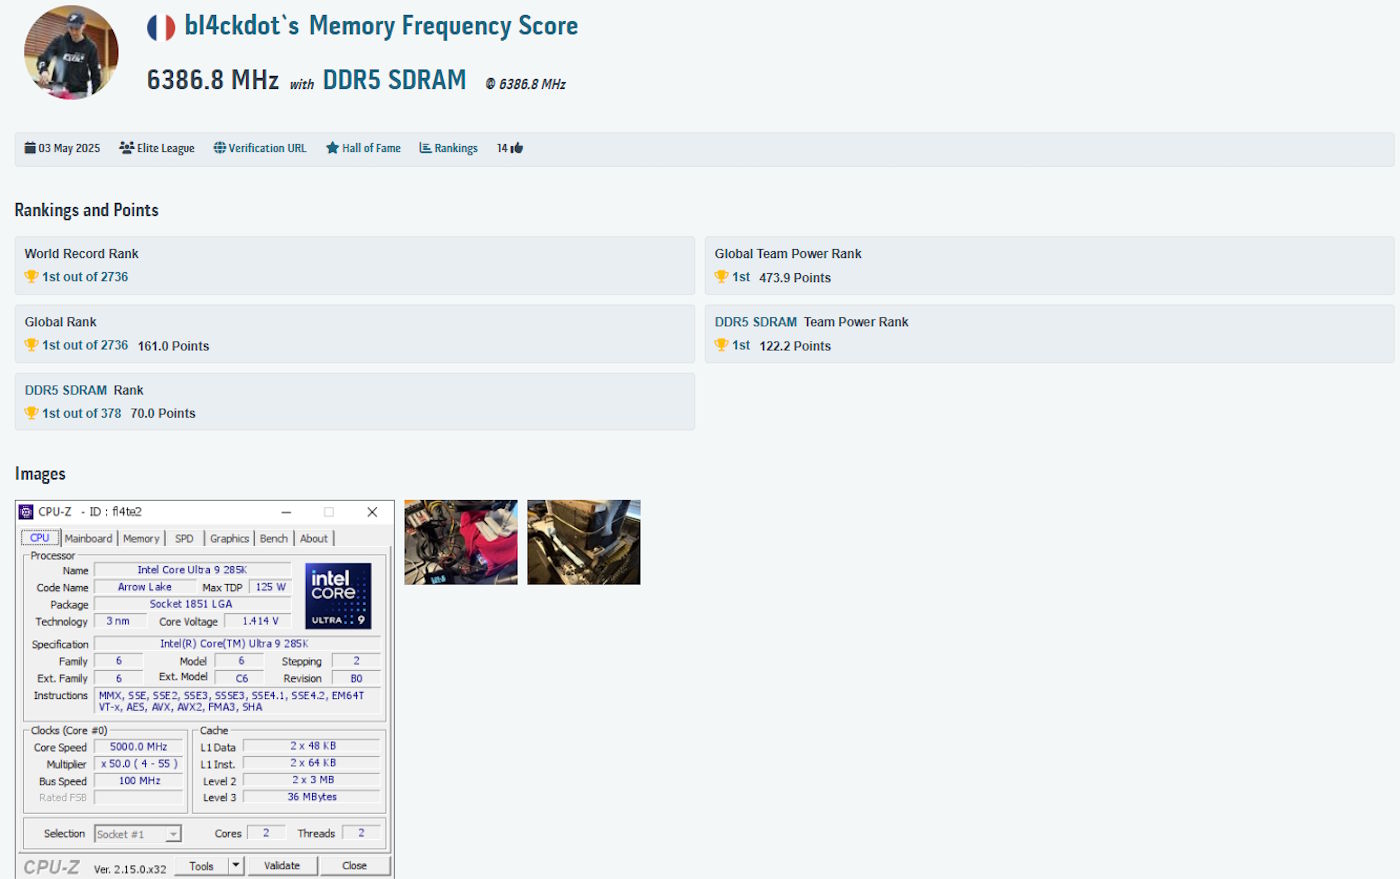
Task: Open bl4ckdot's profile avatar
Action: (71, 53)
